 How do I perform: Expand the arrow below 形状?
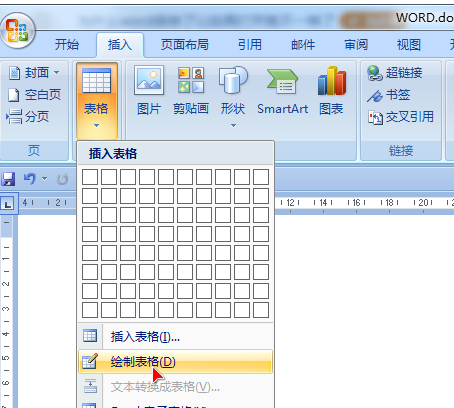[x=233, y=126]
